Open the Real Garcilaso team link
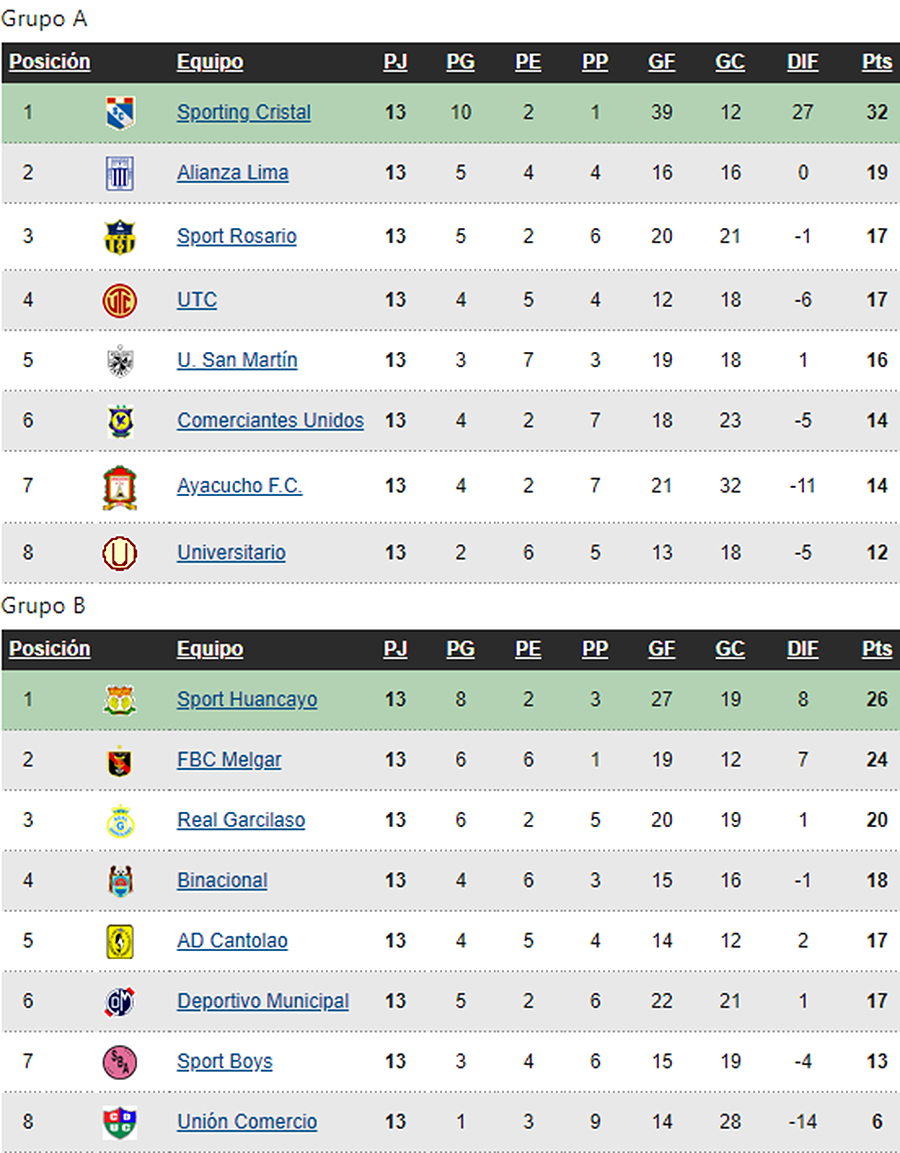The image size is (900, 1153). [241, 821]
